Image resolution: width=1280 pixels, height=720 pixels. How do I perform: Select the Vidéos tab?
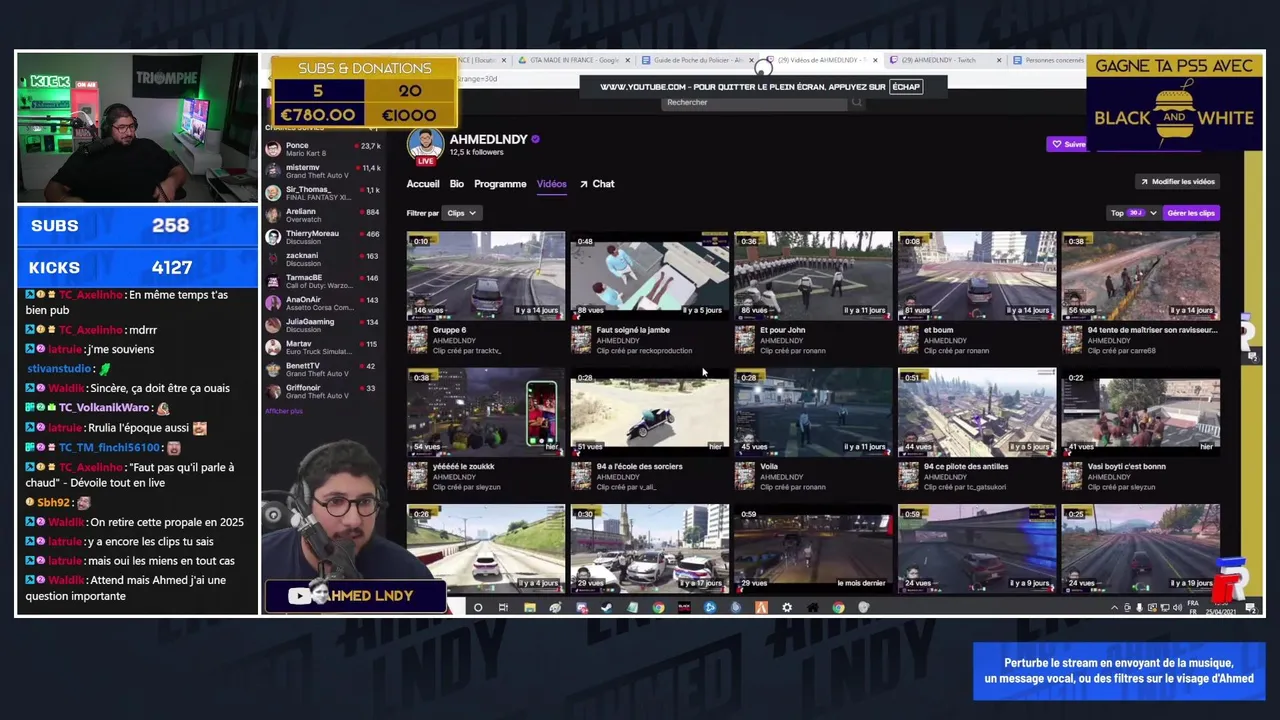pos(551,184)
